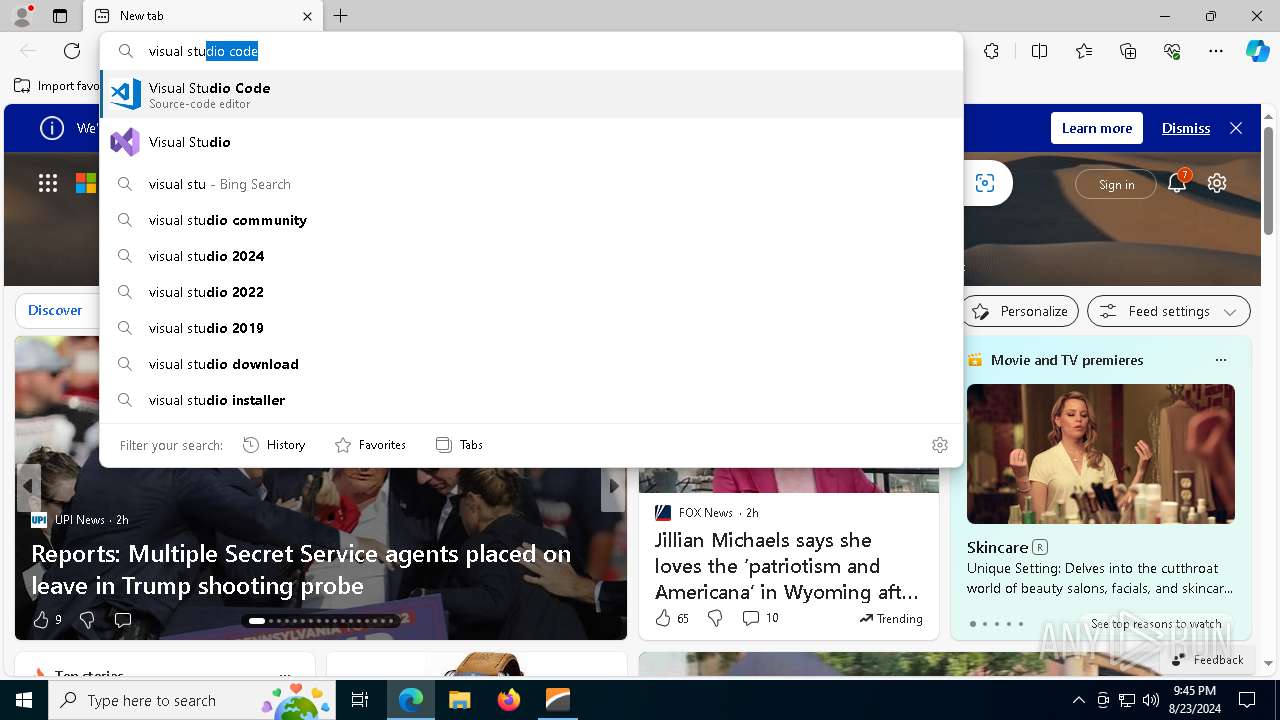
Task: Open the browser profile icon
Action: point(21,16)
